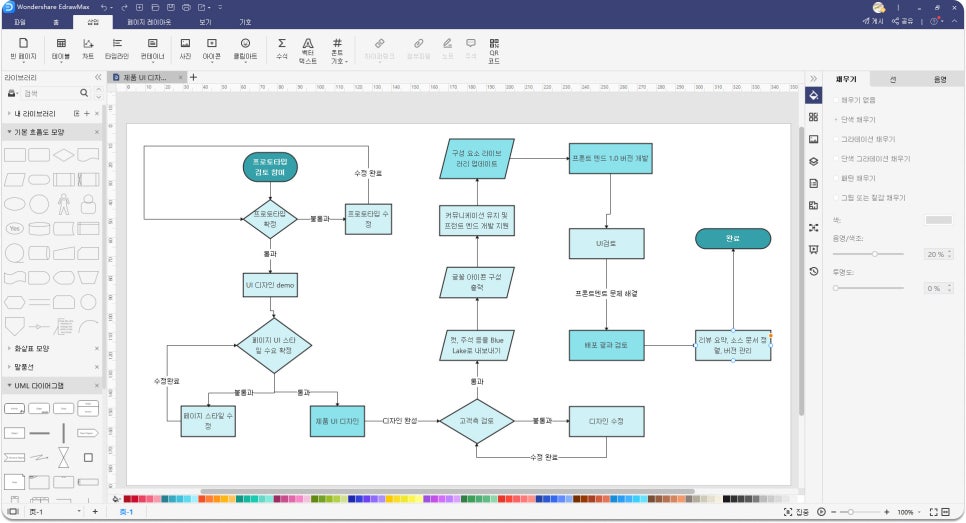Open the export dropdown in quick access bar
The image size is (966, 523).
pos(209,7)
